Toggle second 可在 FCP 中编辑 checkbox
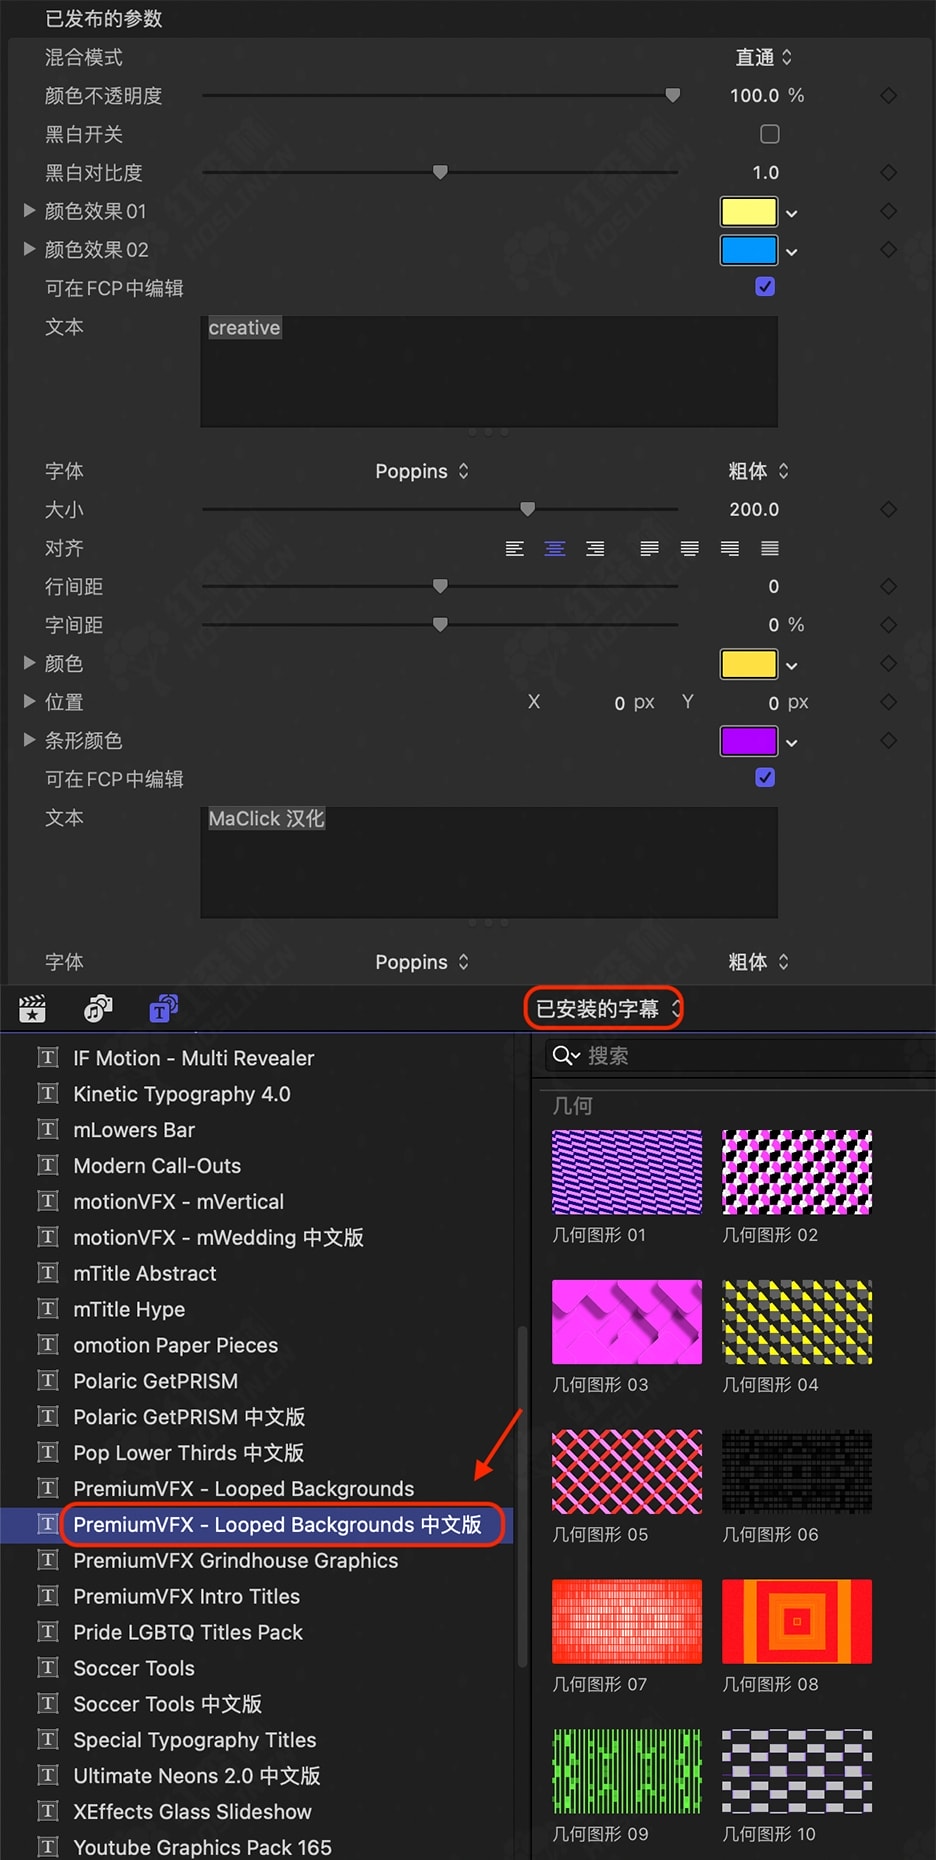This screenshot has width=936, height=1860. point(765,778)
